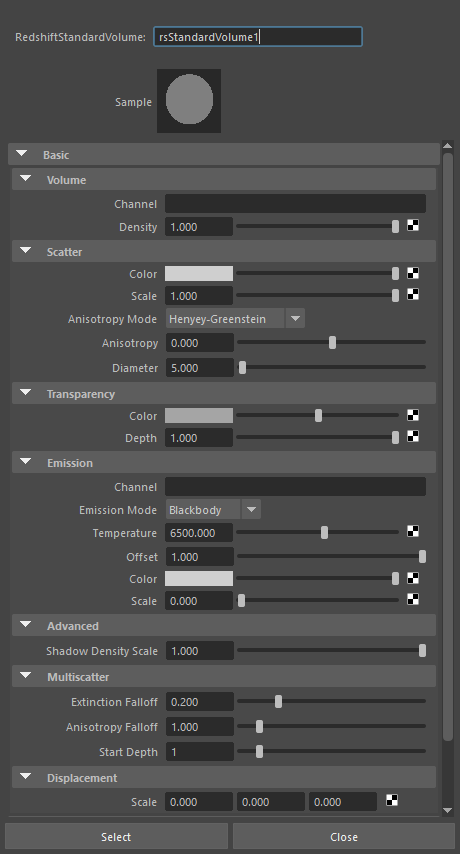This screenshot has width=460, height=854.
Task: Click the Scatter Color swatch
Action: click(x=199, y=273)
